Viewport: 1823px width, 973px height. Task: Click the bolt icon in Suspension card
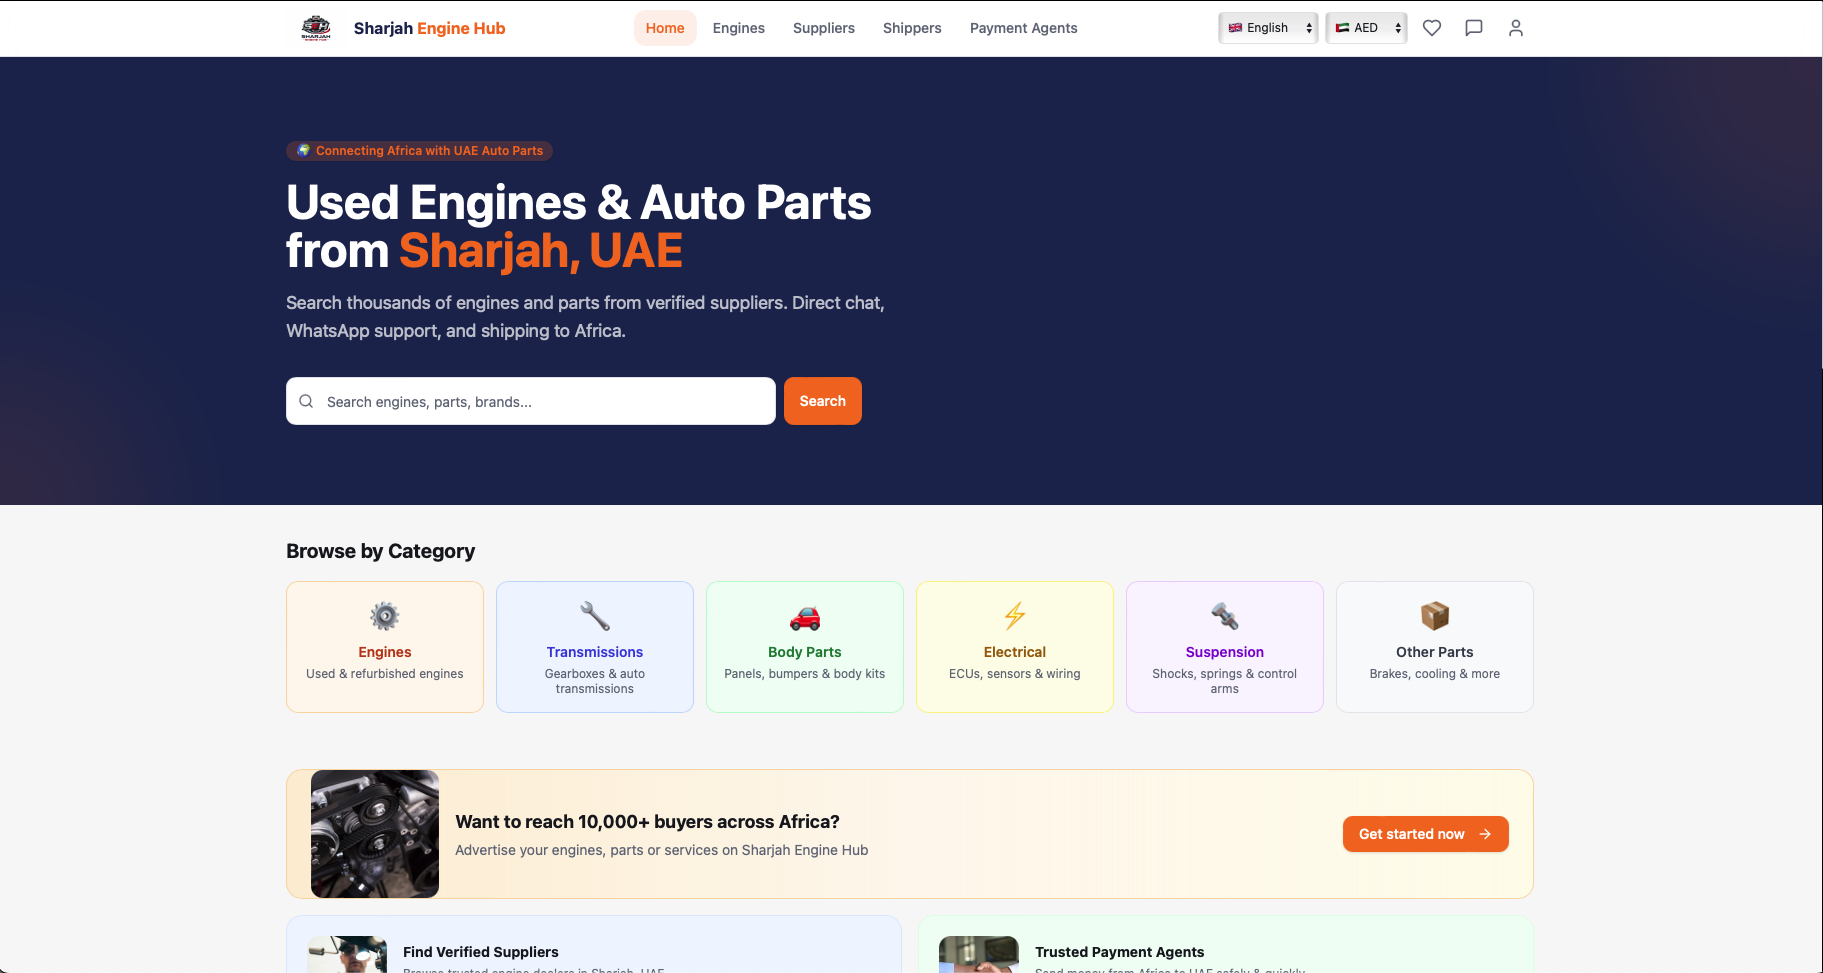click(x=1225, y=616)
